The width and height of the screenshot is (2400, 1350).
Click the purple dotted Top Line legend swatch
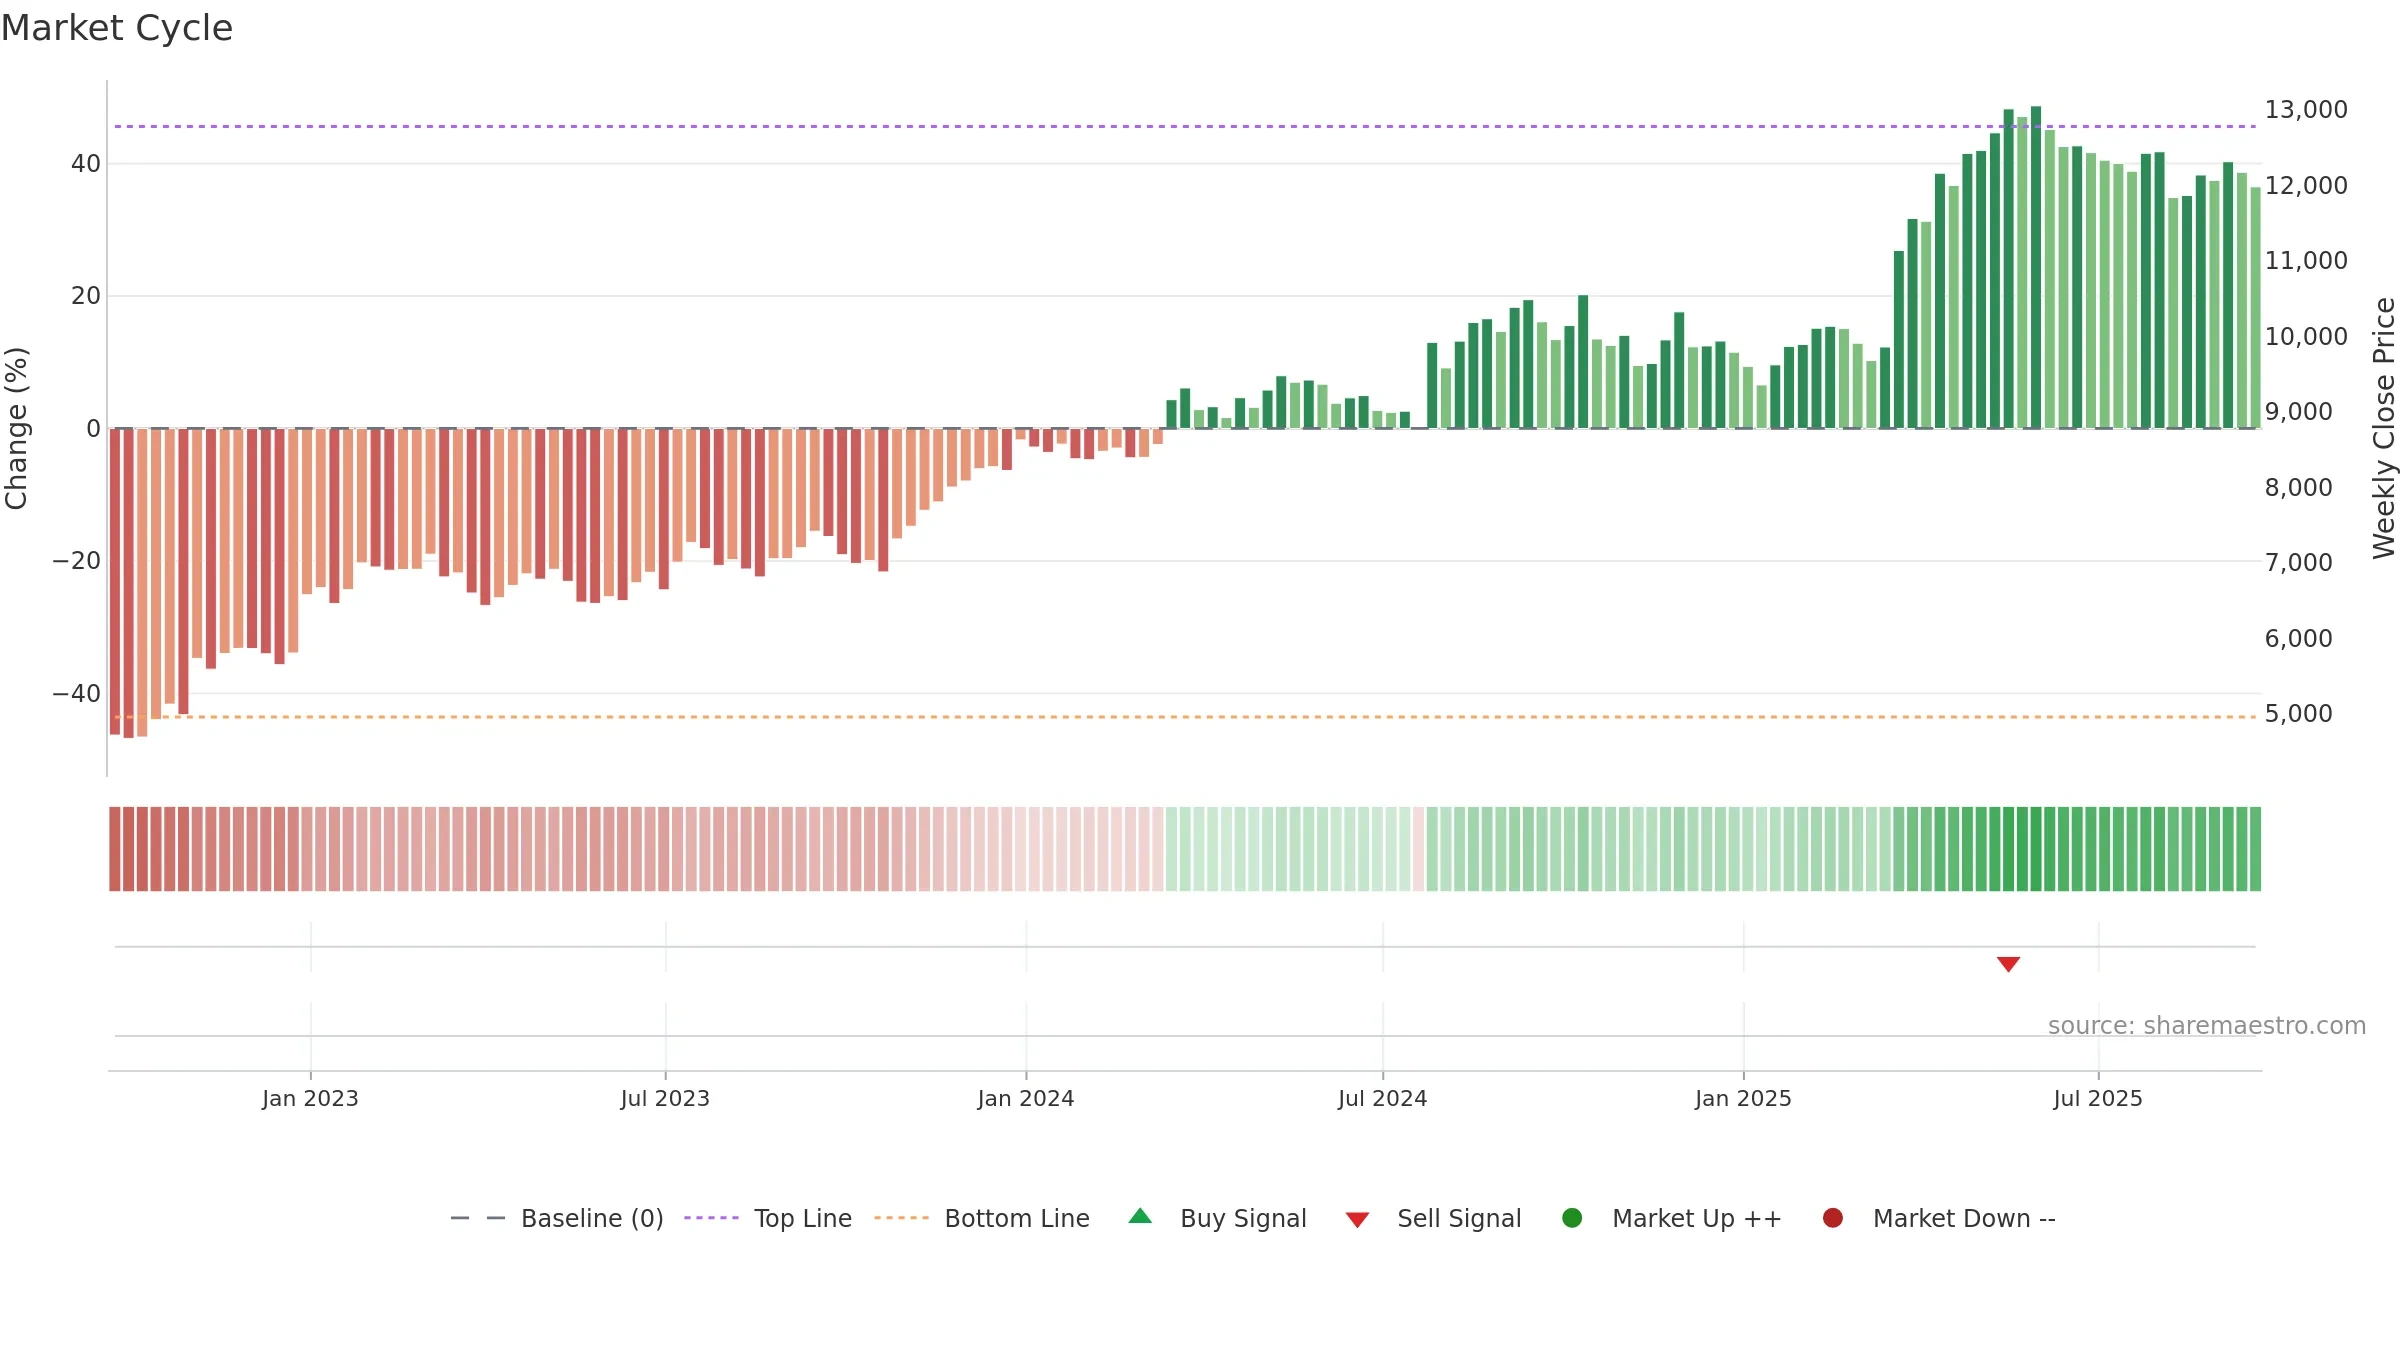pos(711,1218)
